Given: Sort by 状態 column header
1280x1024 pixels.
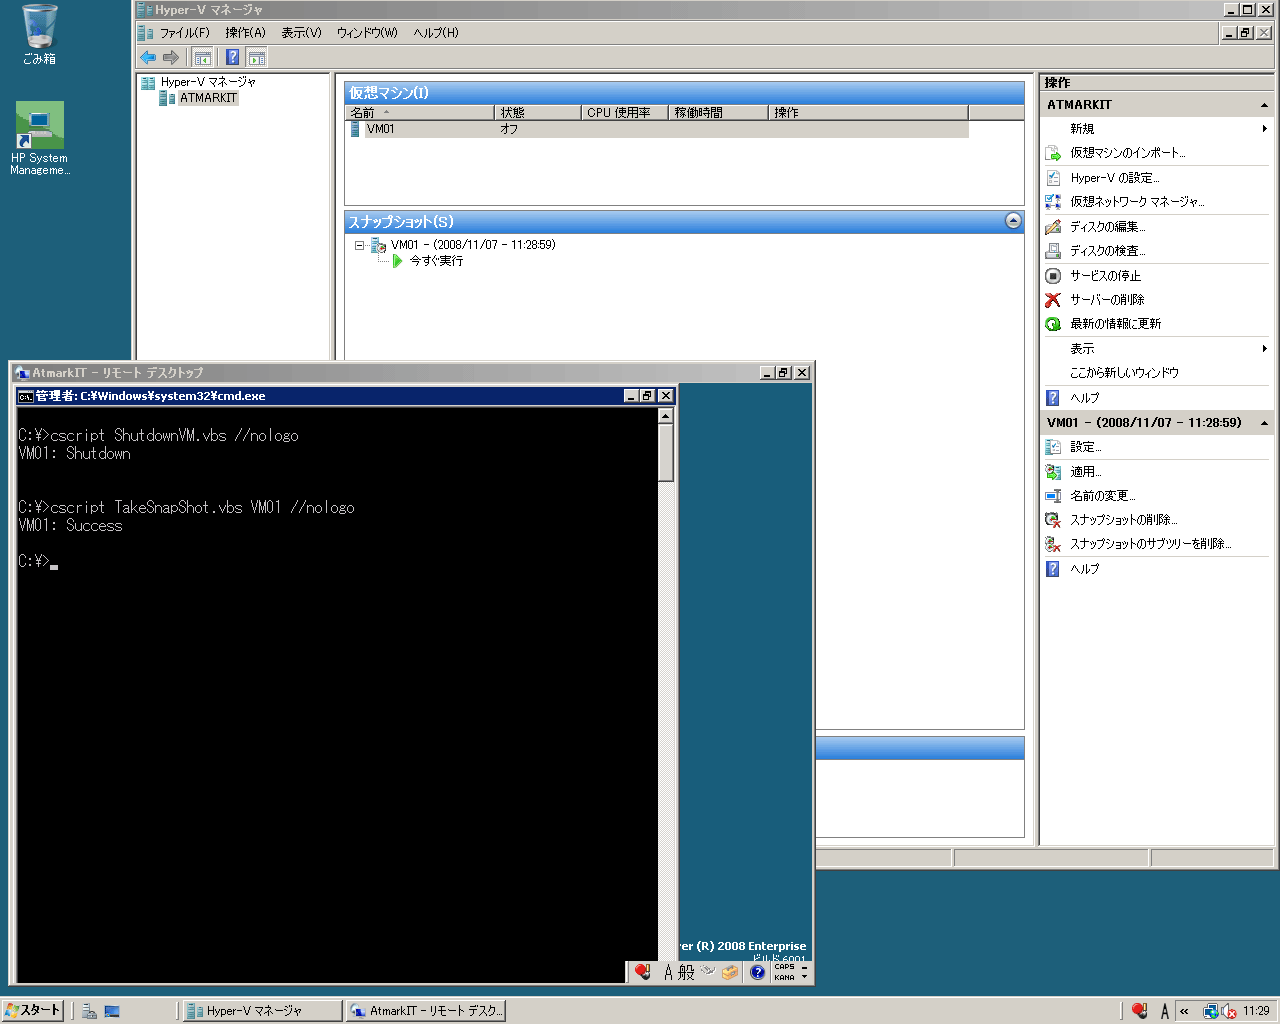Looking at the screenshot, I should click(x=537, y=113).
